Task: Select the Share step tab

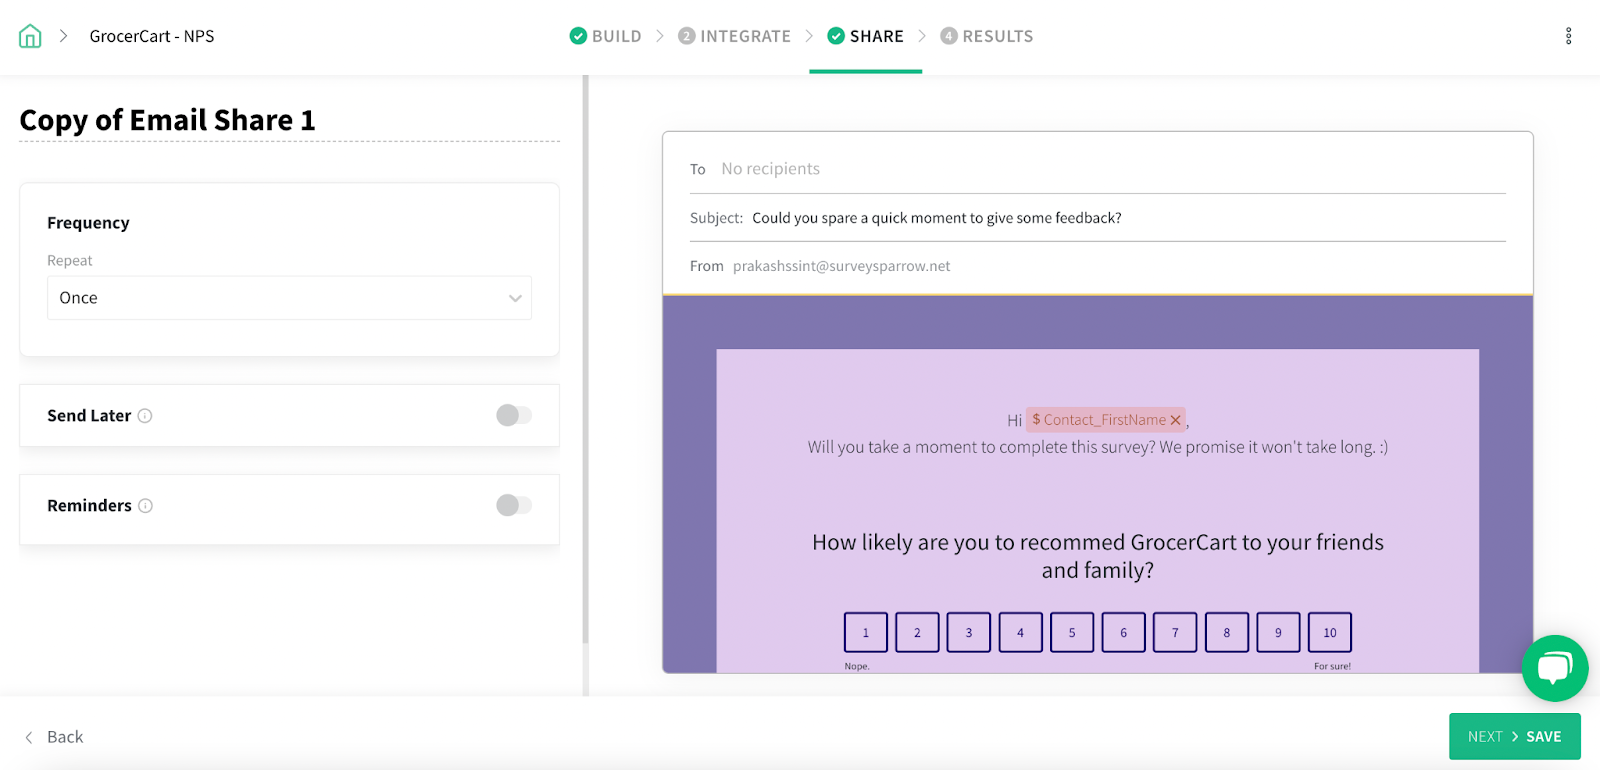Action: coord(866,36)
